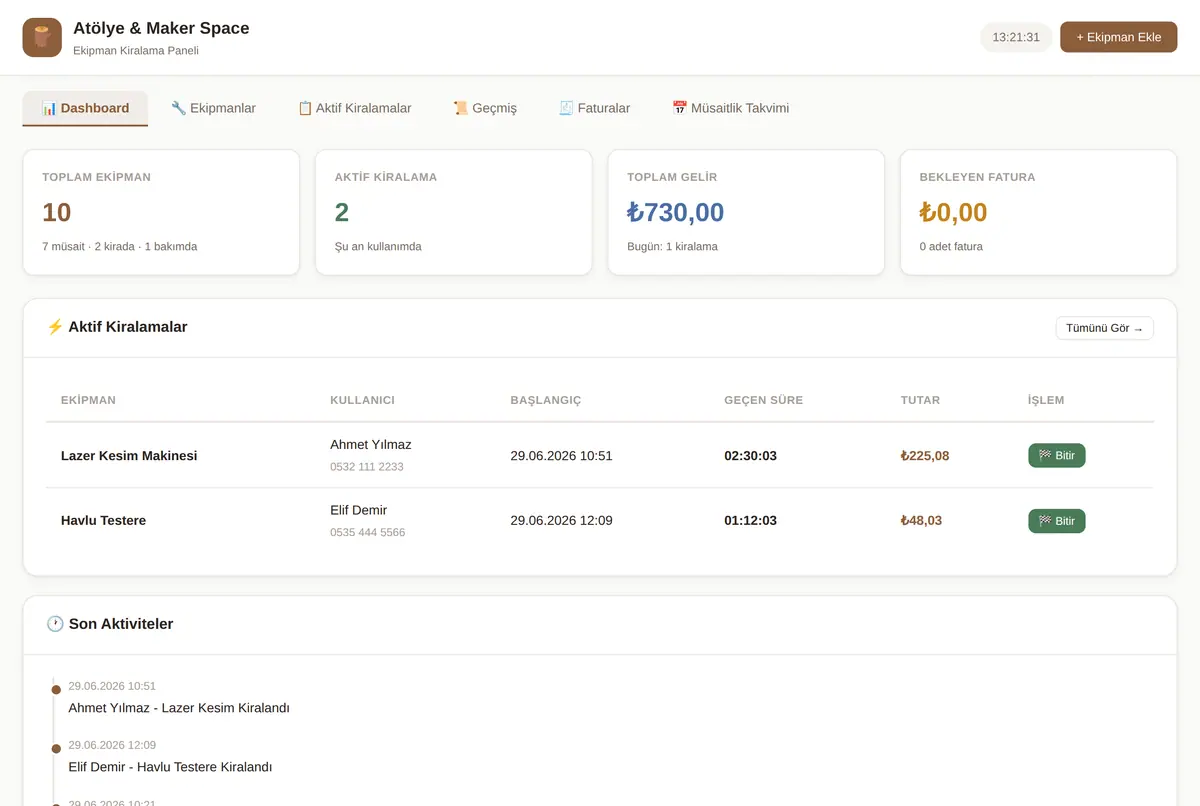The image size is (1200, 806).
Task: Finish the Lazer Kesim Makinesi rental with Bitir
Action: pyautogui.click(x=1056, y=455)
